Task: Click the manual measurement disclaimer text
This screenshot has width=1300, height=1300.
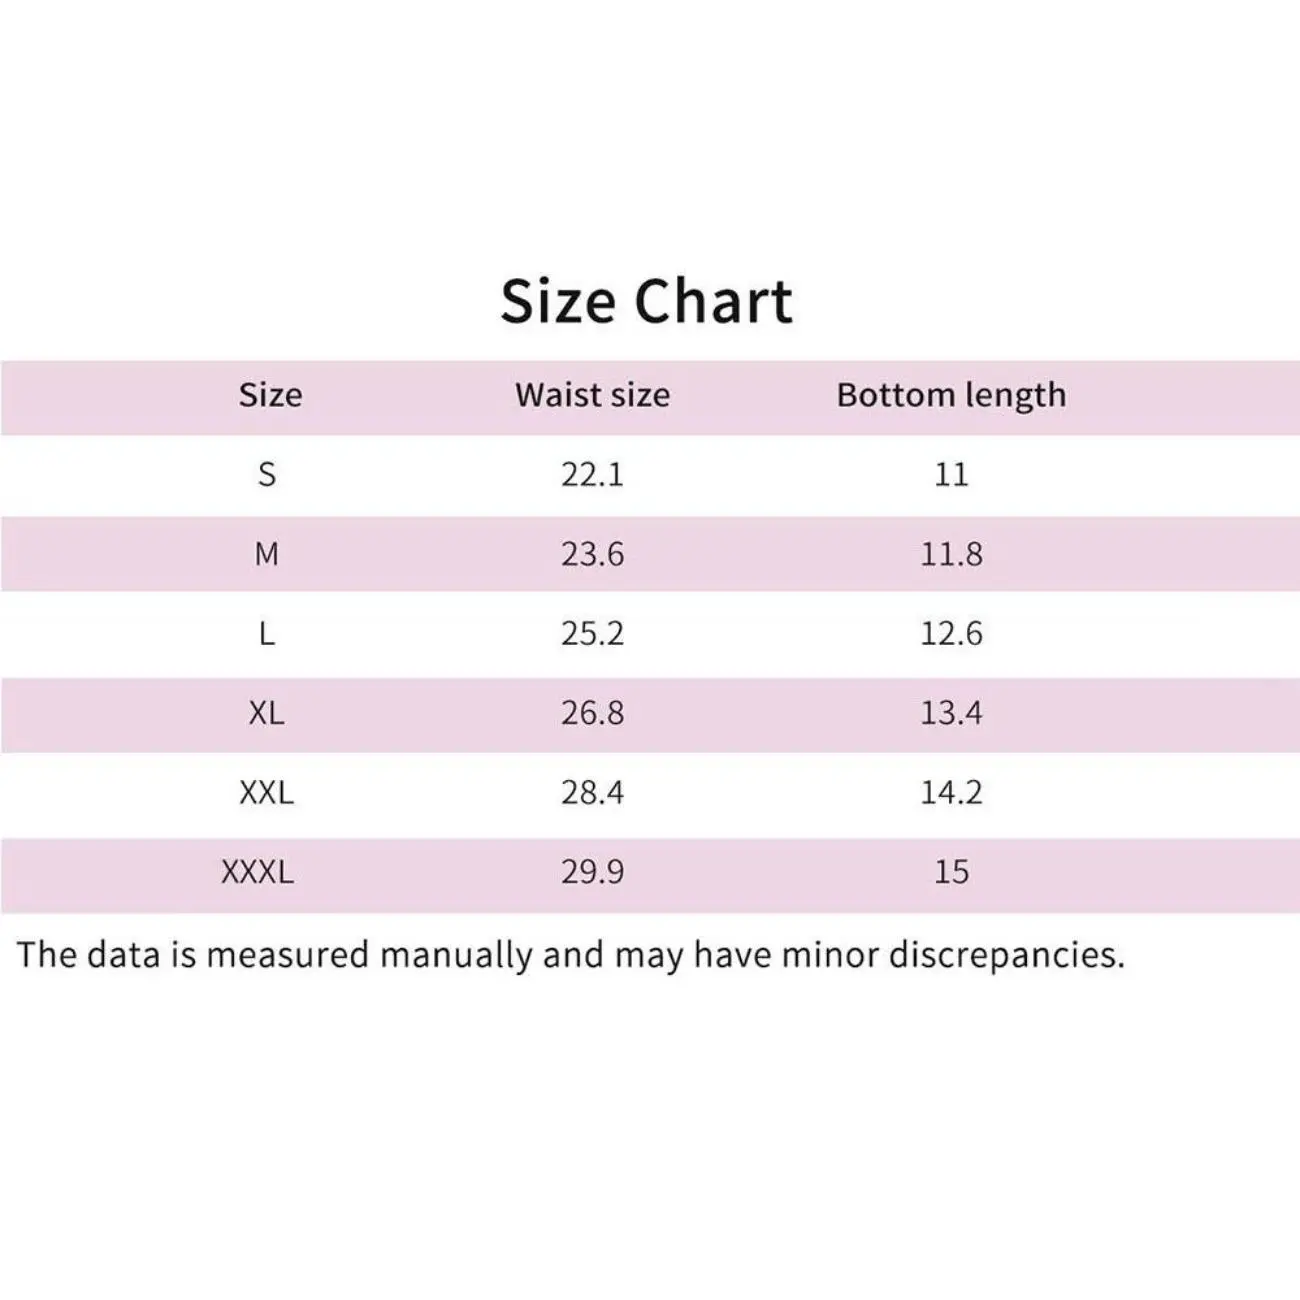Action: pyautogui.click(x=570, y=955)
